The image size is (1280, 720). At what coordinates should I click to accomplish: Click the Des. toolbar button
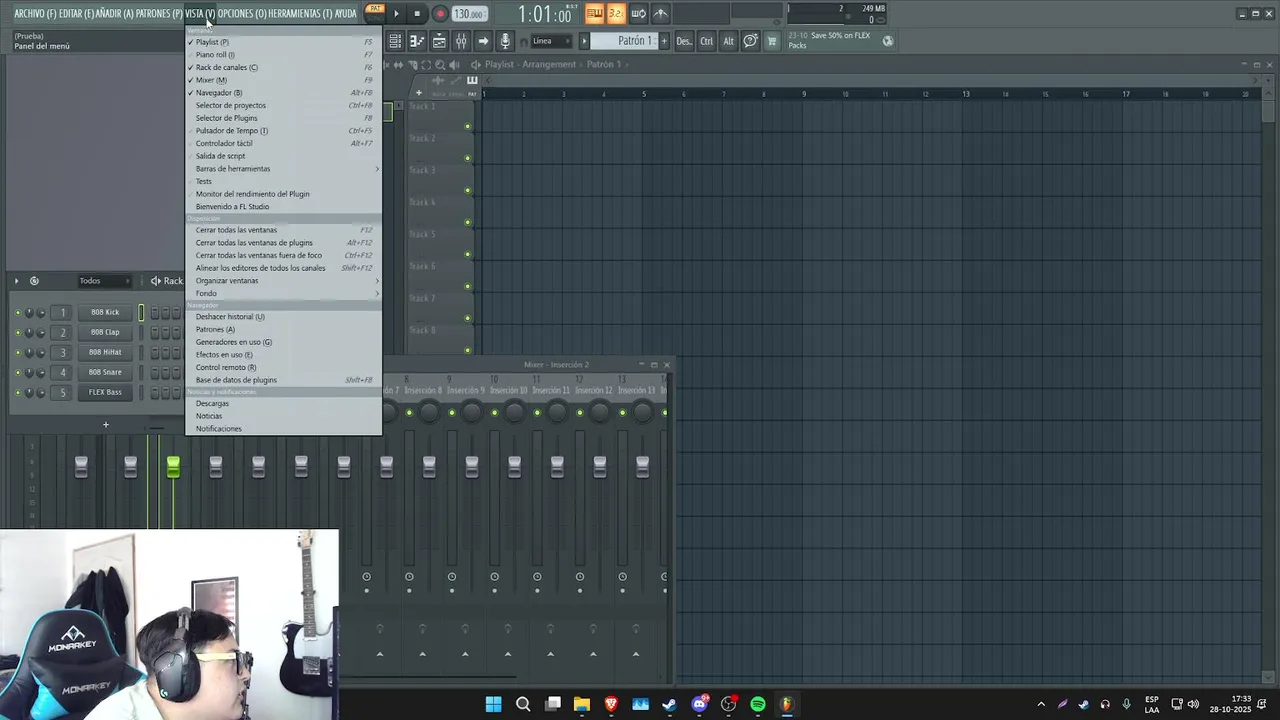(684, 41)
